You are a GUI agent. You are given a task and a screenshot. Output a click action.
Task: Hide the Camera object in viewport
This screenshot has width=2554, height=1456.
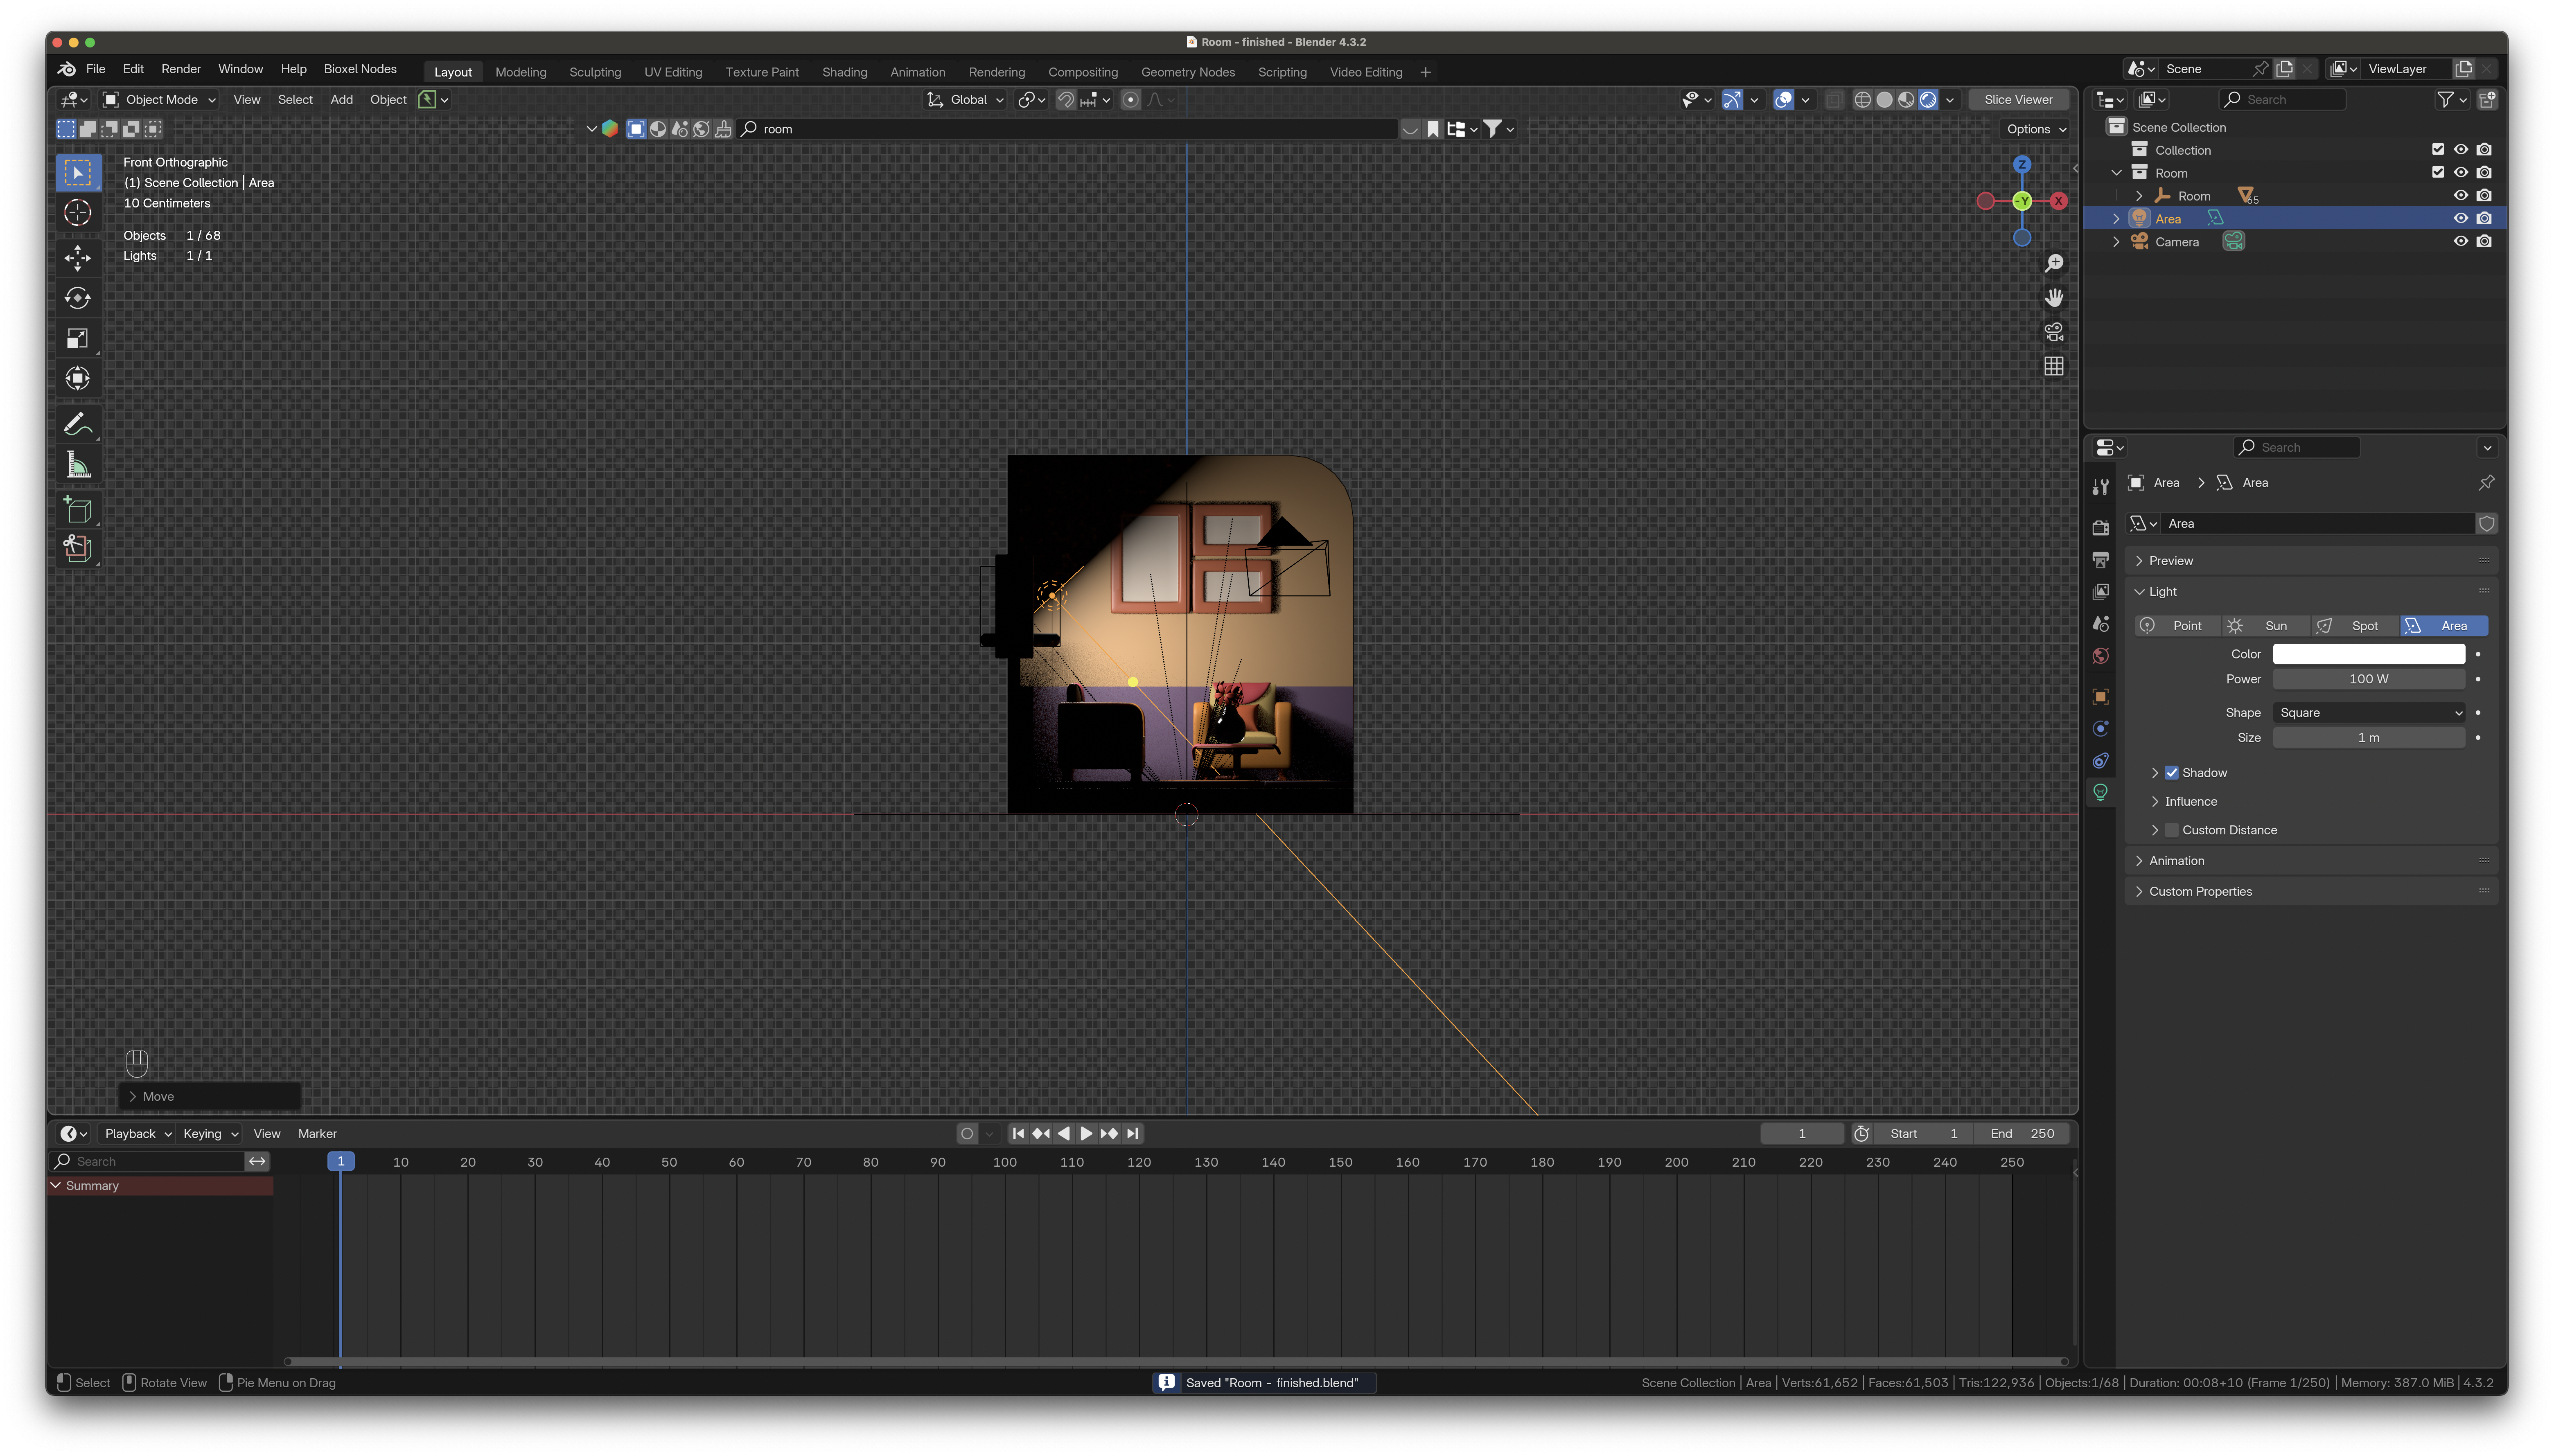pos(2461,242)
